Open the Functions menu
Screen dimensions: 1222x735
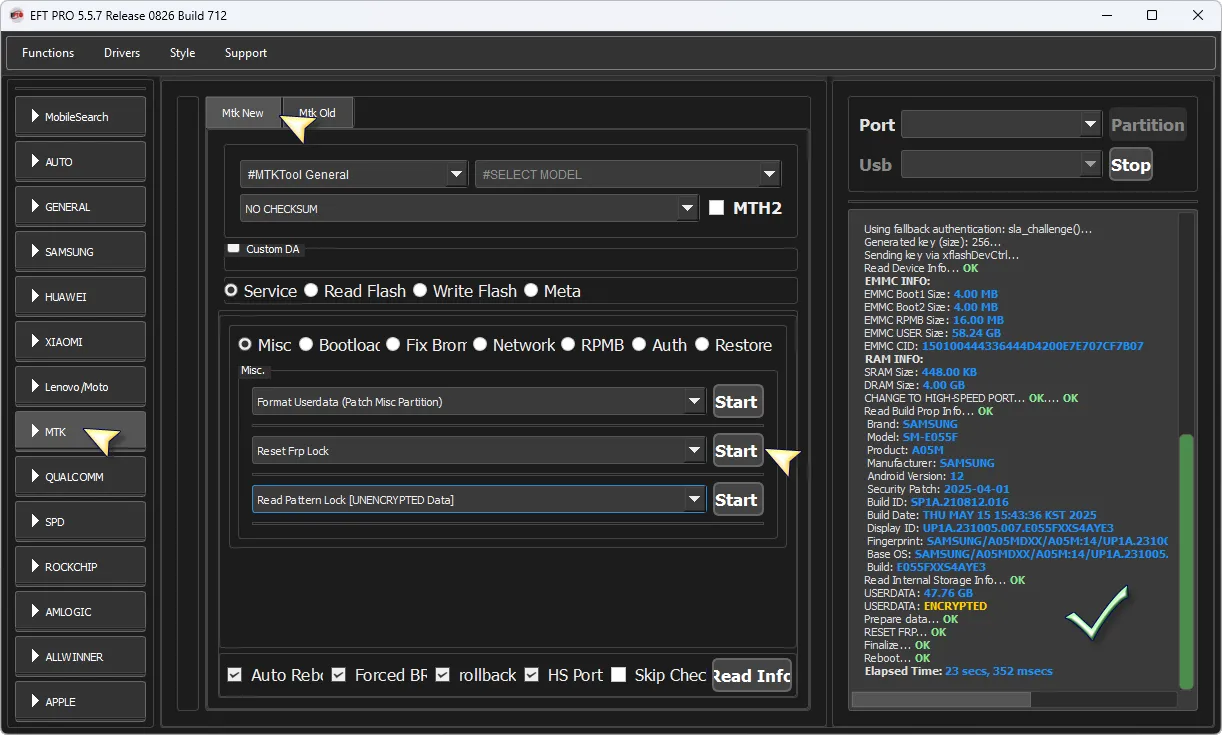click(48, 53)
